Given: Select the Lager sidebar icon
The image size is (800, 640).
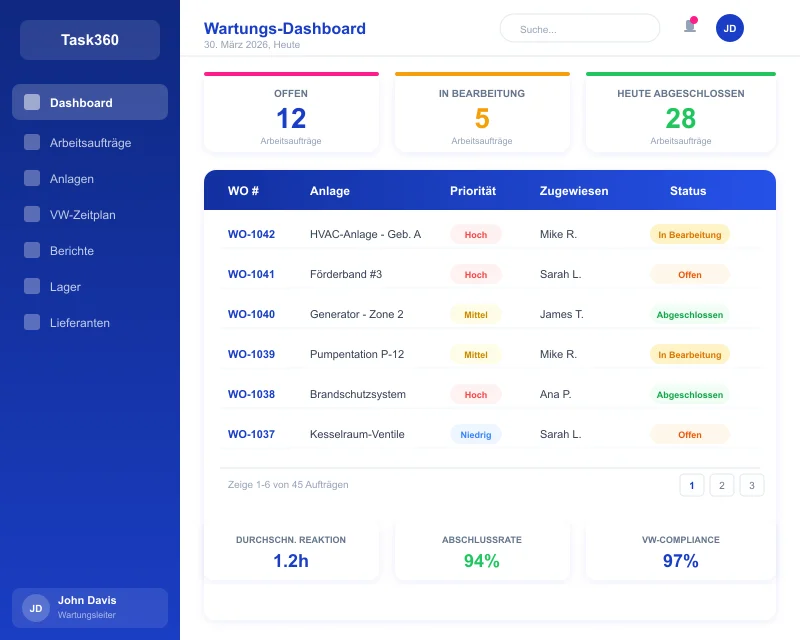Looking at the screenshot, I should pyautogui.click(x=30, y=287).
